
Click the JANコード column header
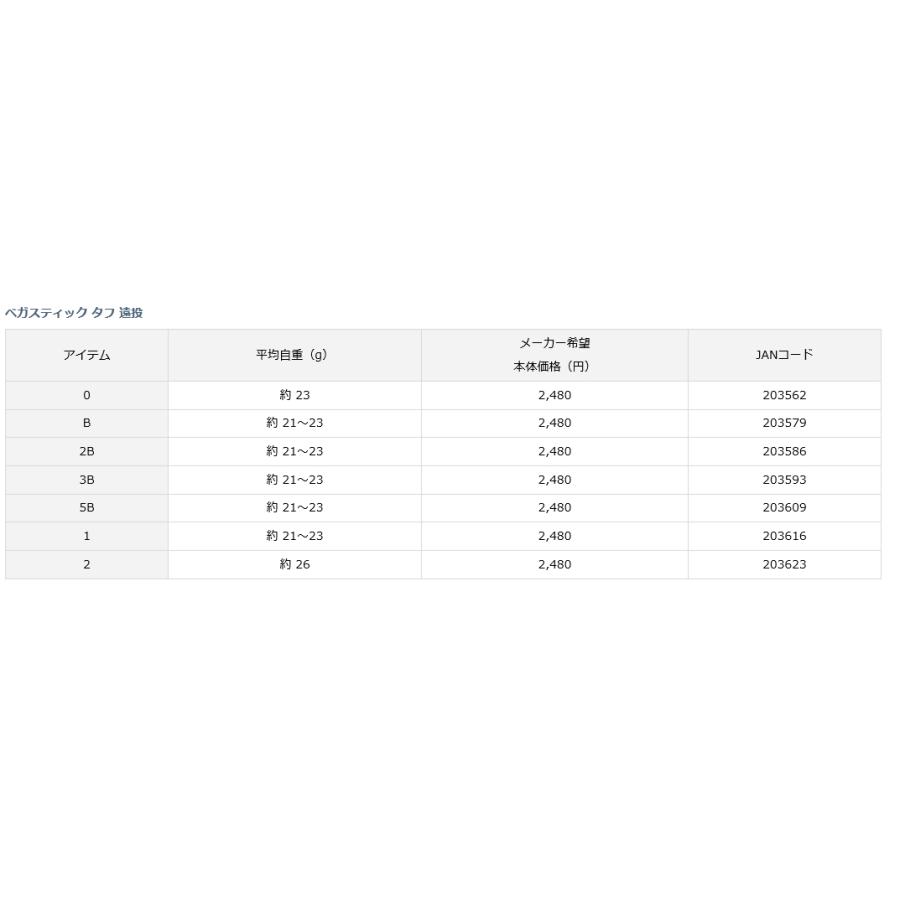coord(784,355)
